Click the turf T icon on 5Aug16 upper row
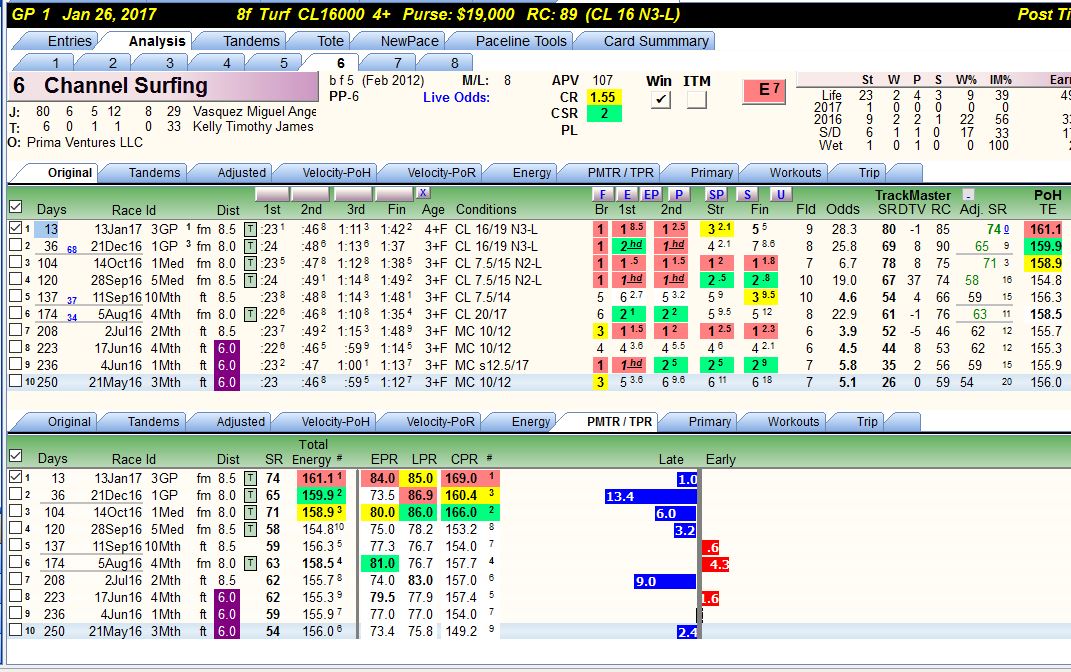1071x672 pixels. pos(251,314)
